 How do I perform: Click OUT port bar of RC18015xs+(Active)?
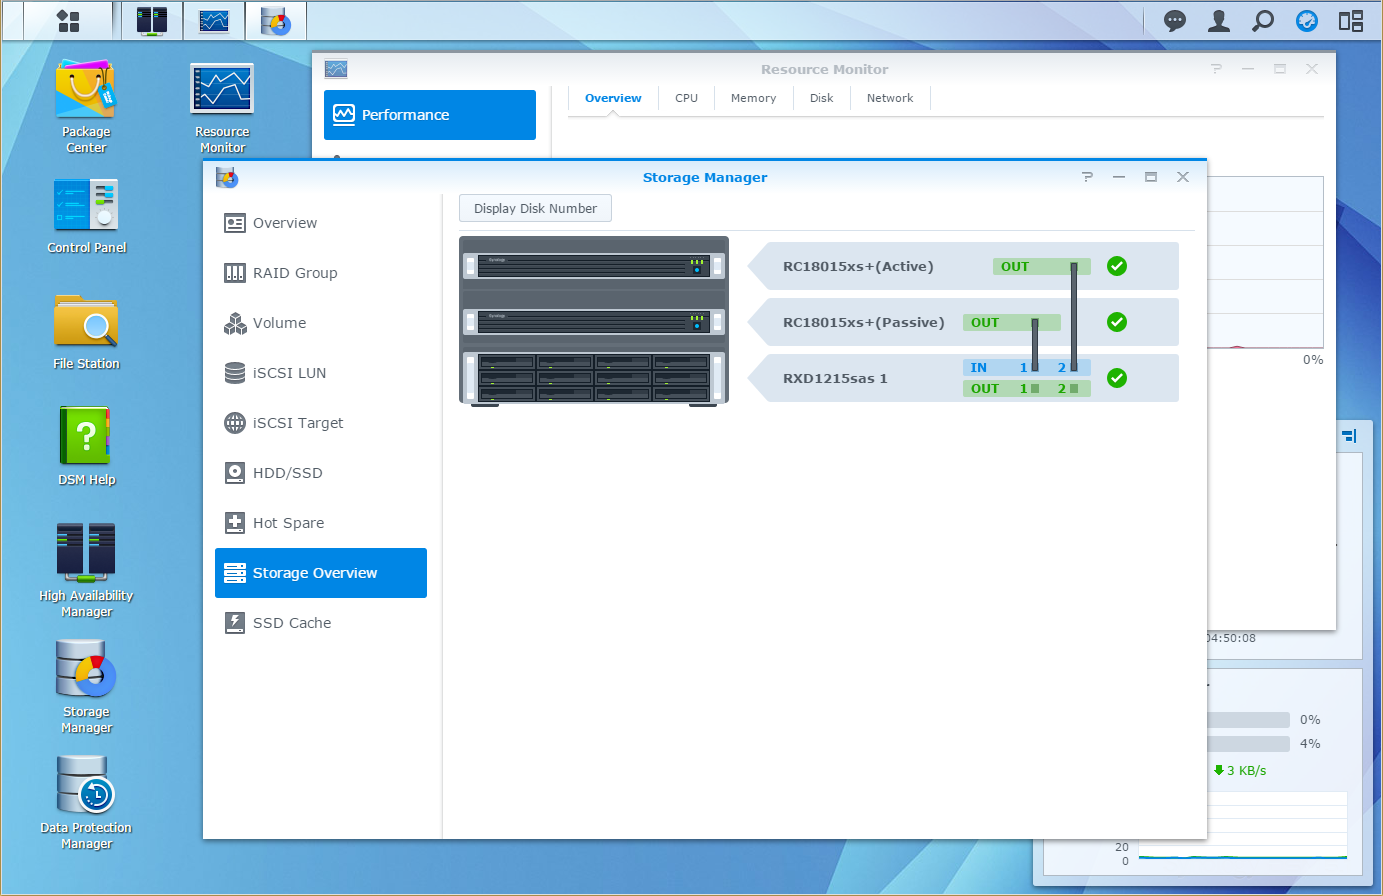tap(1041, 266)
